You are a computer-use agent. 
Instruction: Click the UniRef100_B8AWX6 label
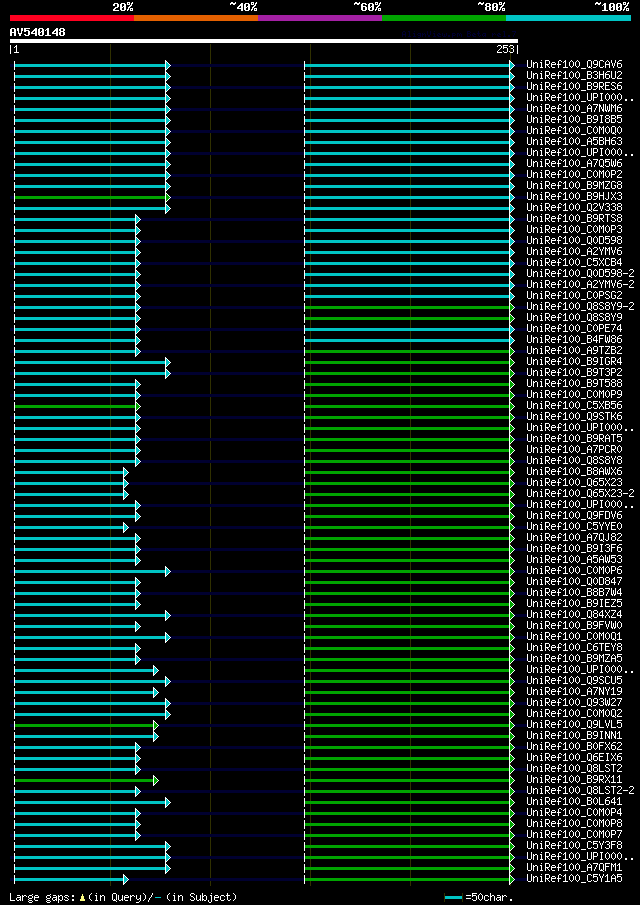[574, 472]
